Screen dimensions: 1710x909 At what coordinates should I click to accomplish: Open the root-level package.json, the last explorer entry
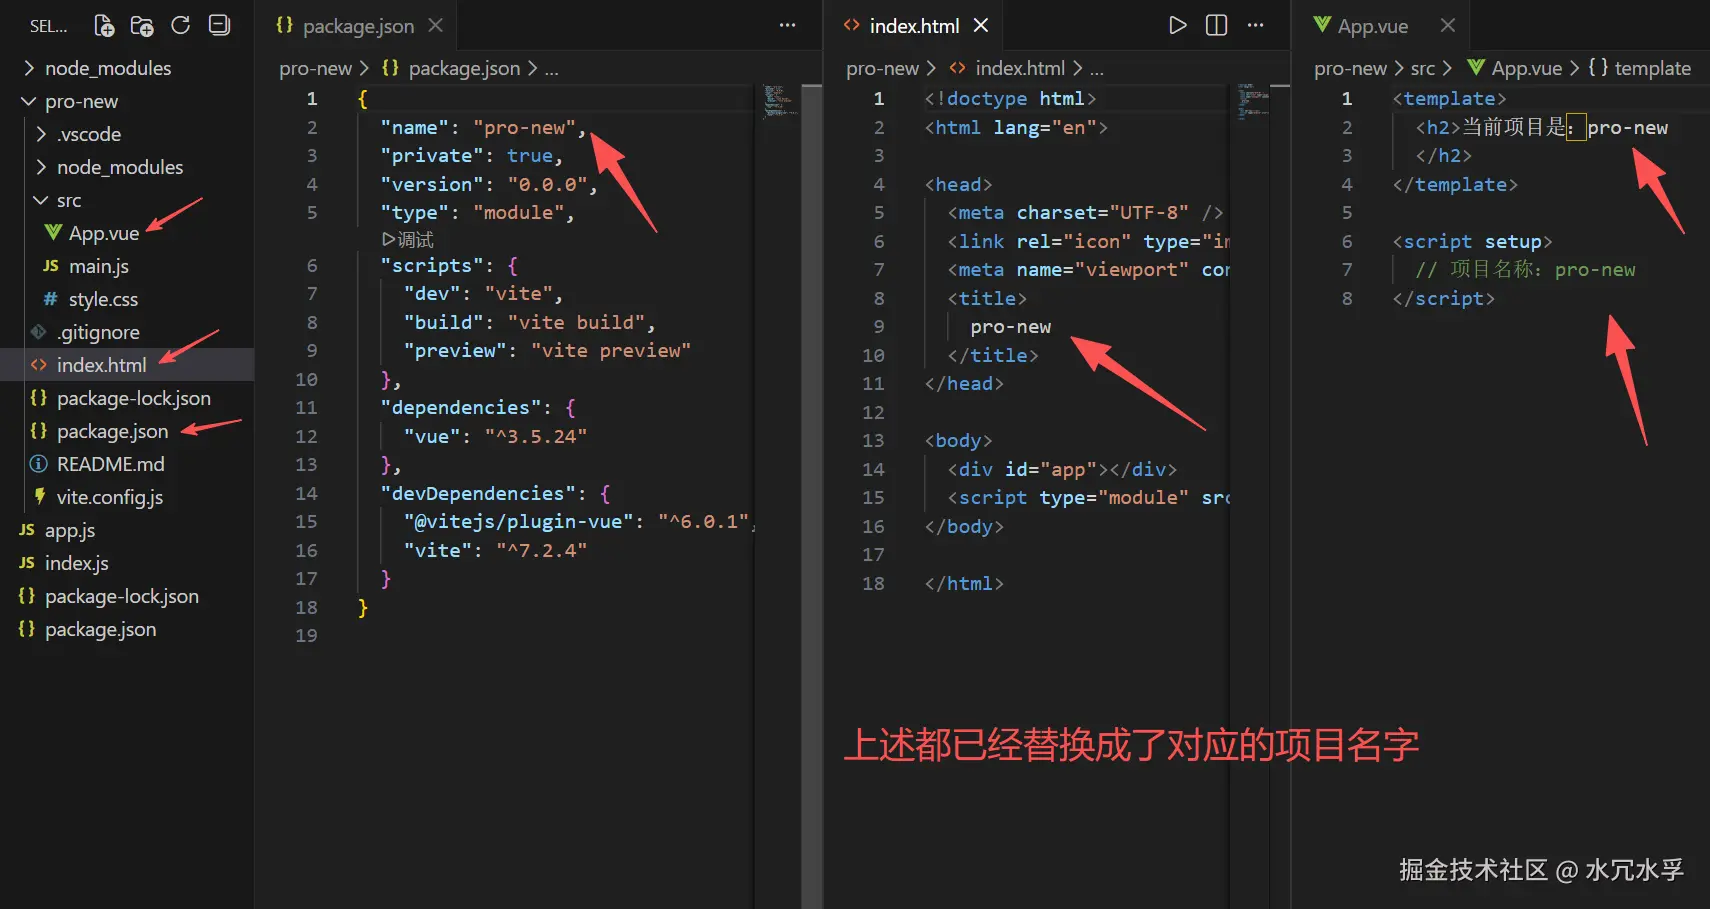127,629
